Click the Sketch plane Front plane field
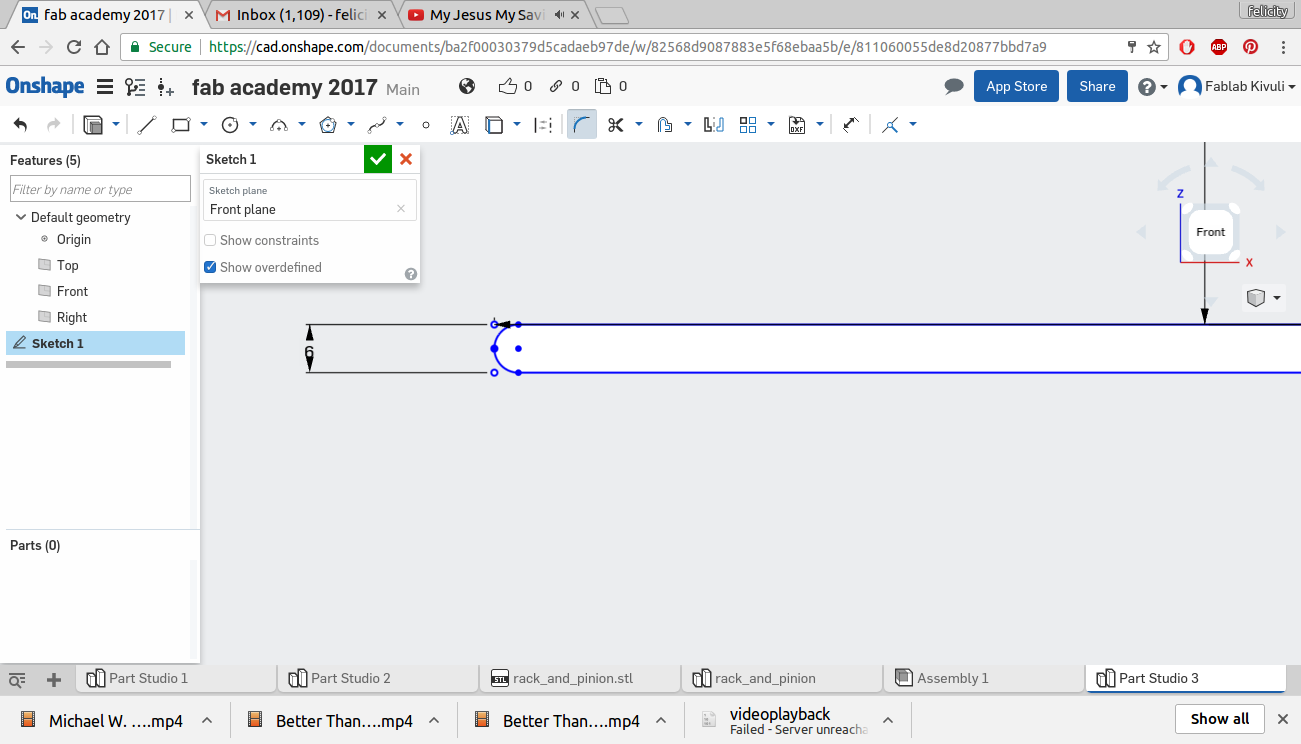This screenshot has width=1301, height=744. 310,200
